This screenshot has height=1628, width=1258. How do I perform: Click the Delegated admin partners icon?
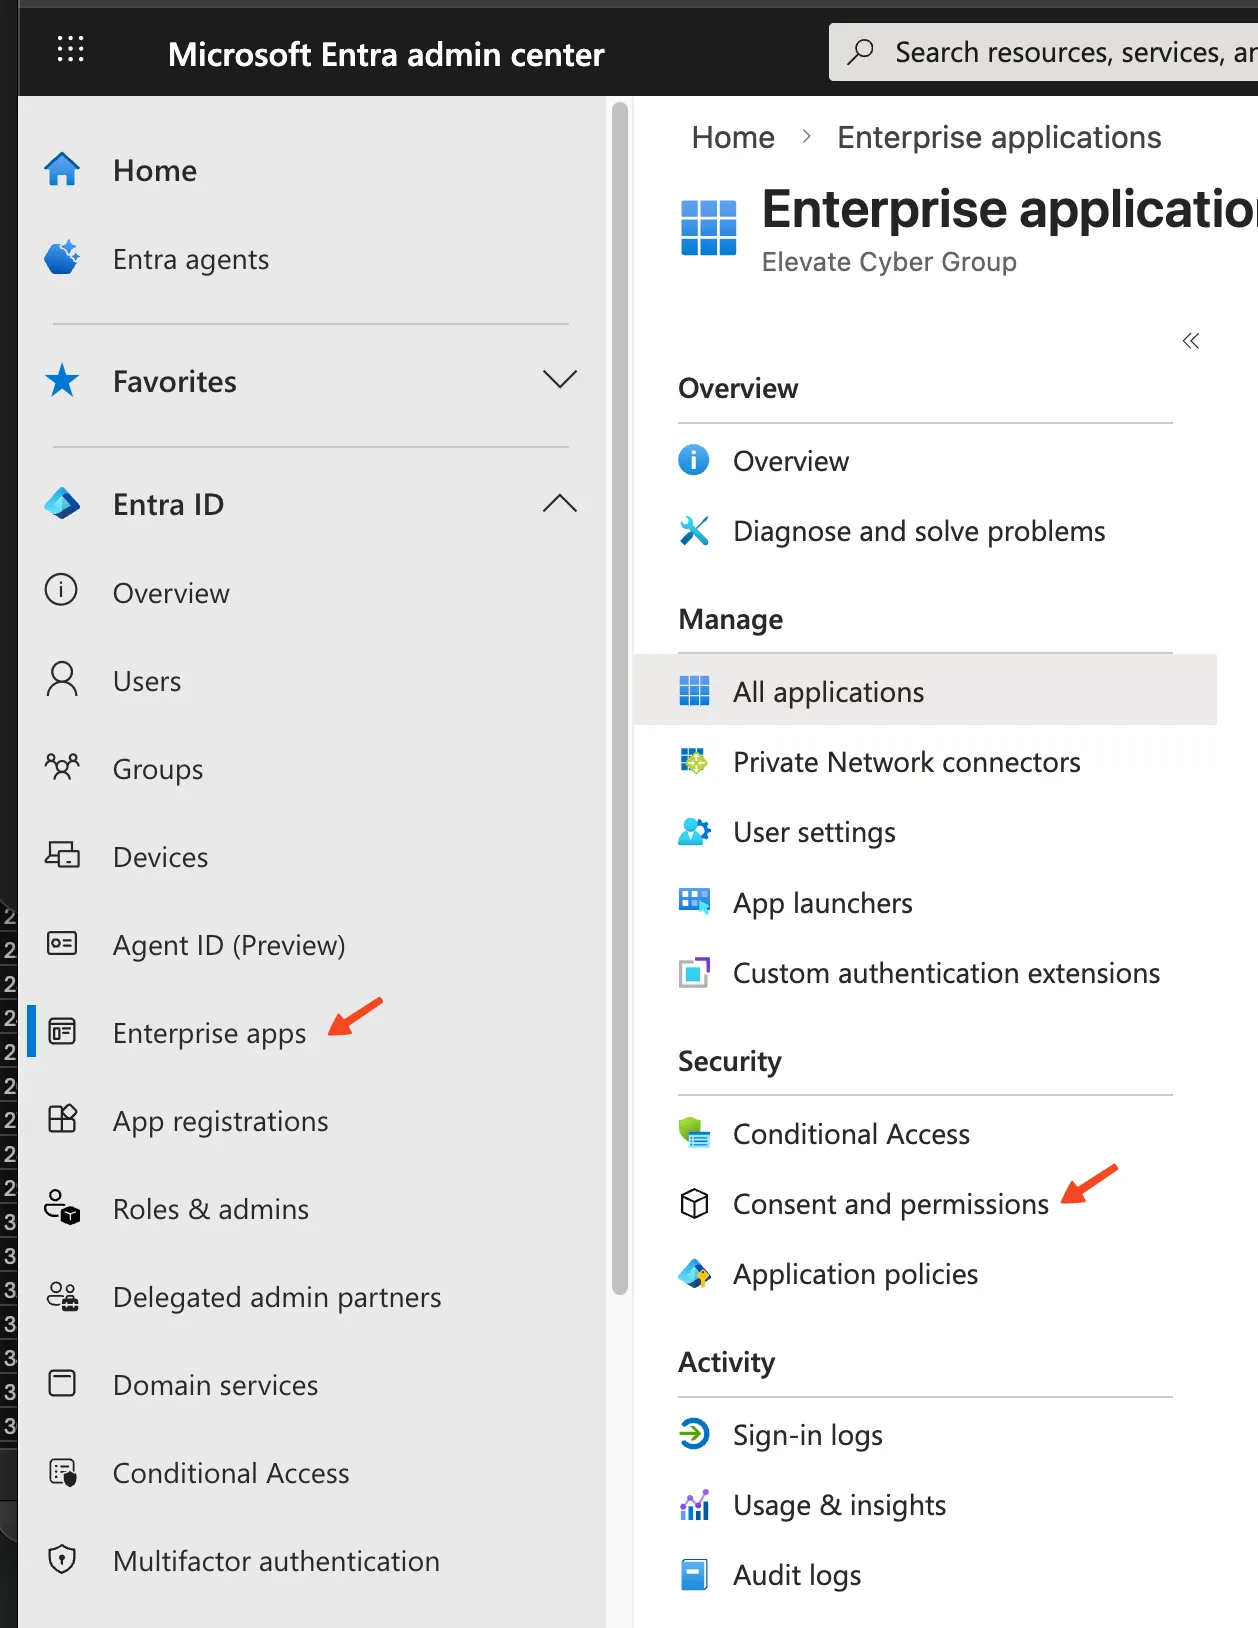(62, 1295)
